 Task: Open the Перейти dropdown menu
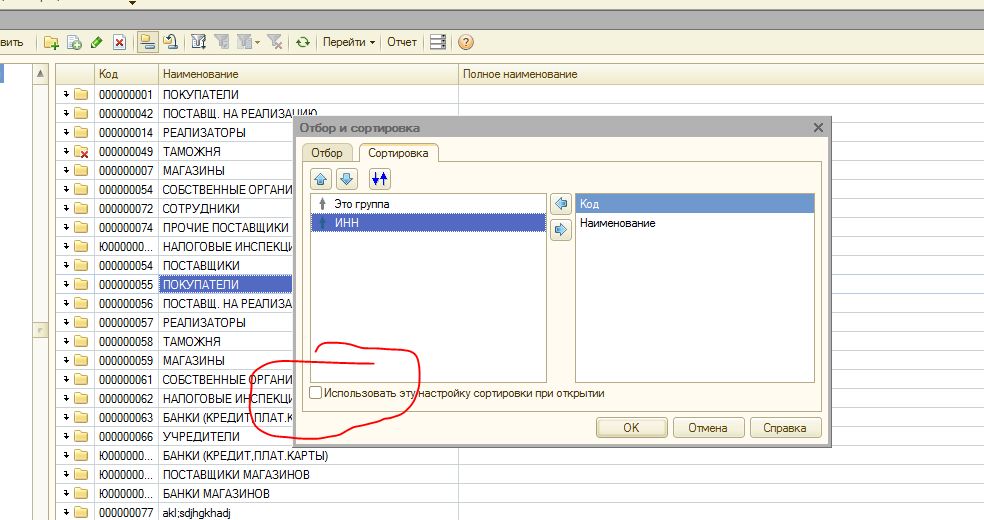(349, 42)
